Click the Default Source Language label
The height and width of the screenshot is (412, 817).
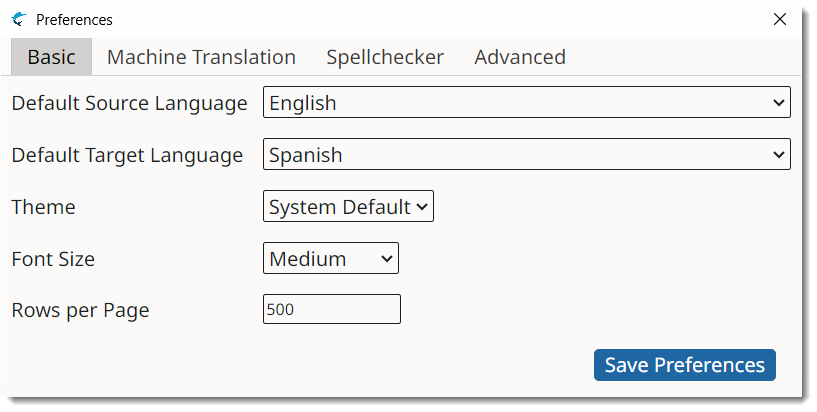(x=129, y=103)
